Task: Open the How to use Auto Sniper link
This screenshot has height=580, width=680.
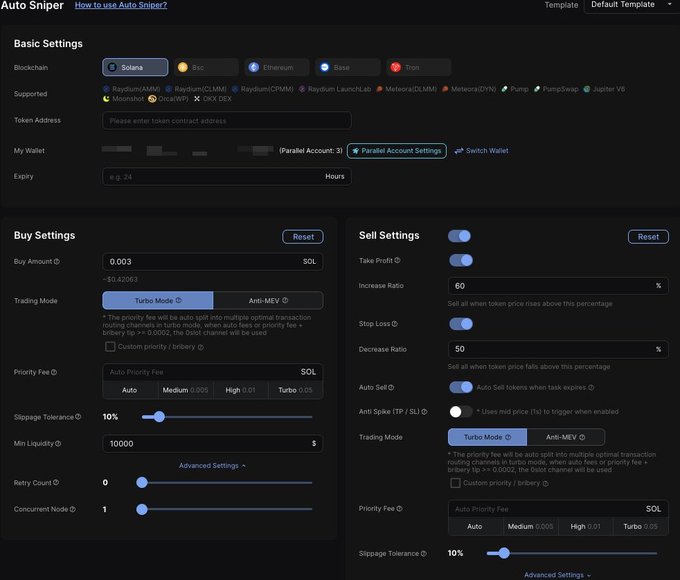Action: (x=121, y=6)
